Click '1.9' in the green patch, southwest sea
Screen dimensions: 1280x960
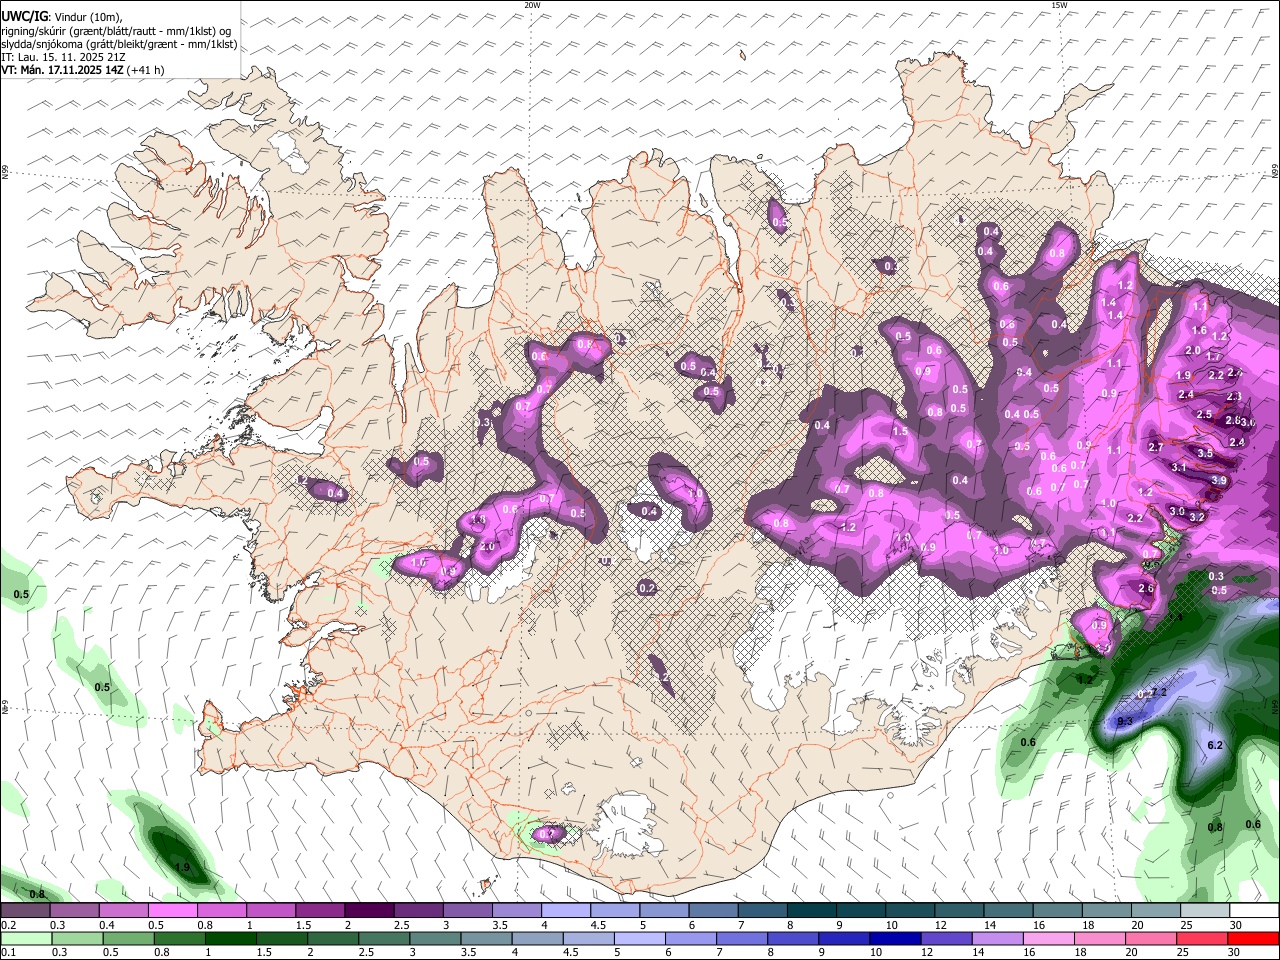pyautogui.click(x=182, y=867)
